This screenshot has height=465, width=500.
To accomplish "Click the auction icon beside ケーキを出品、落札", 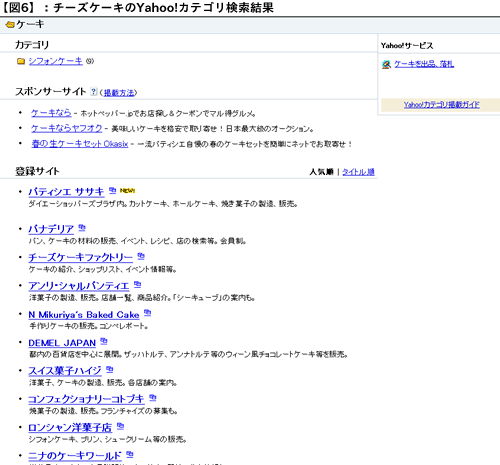I will click(x=386, y=64).
